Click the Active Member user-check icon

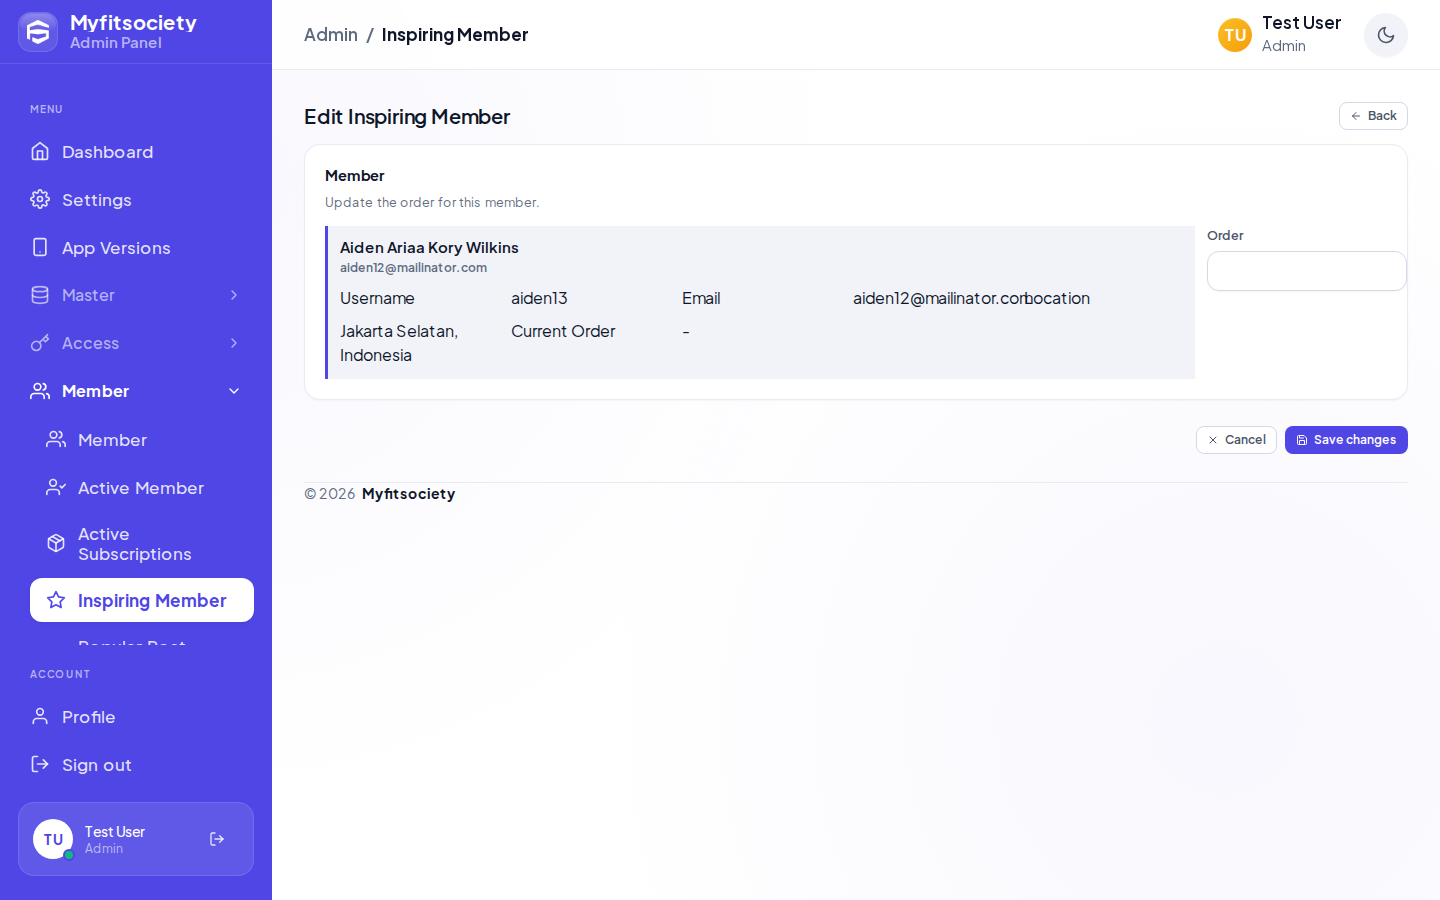pos(56,487)
